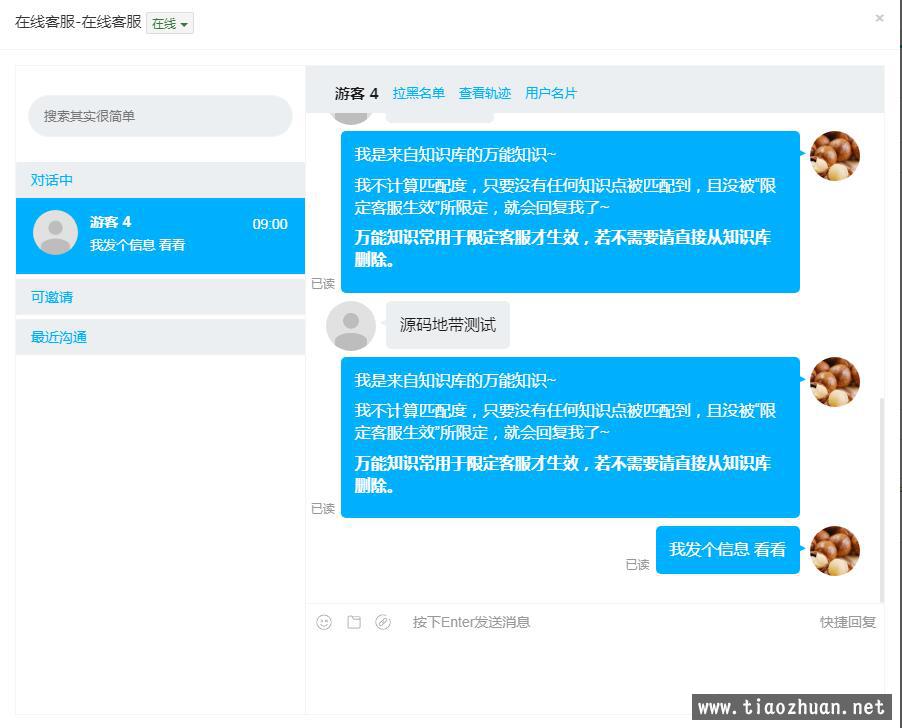
Task: Close the chat window with X
Action: [x=880, y=18]
